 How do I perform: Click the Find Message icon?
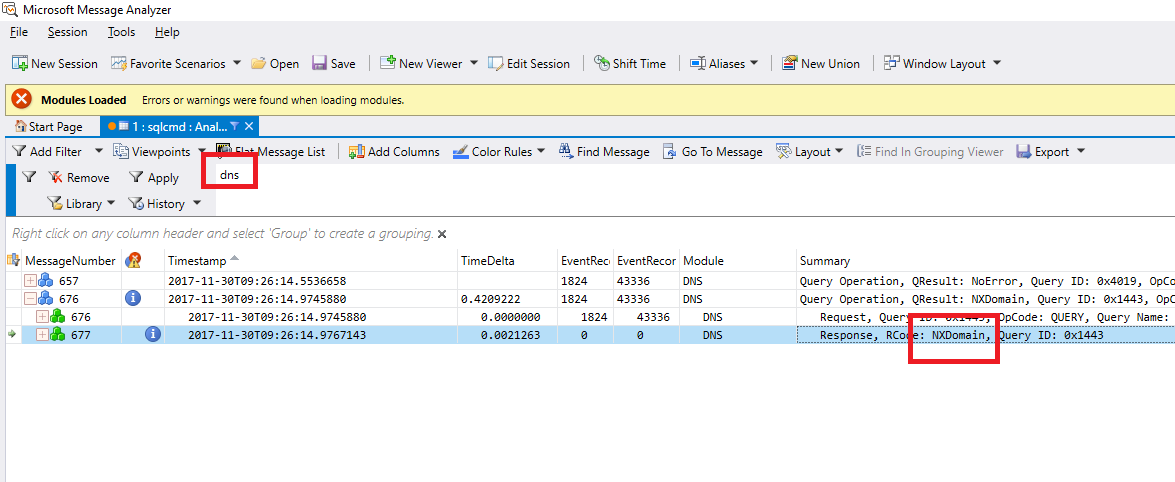pos(565,152)
